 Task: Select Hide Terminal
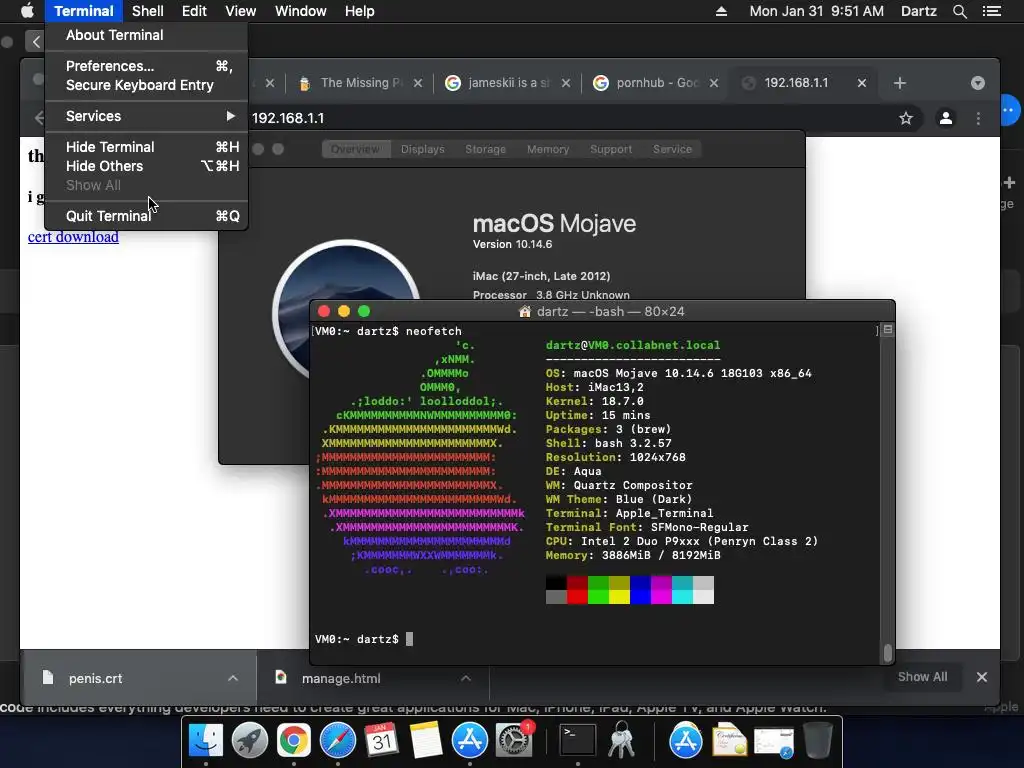tap(147, 147)
